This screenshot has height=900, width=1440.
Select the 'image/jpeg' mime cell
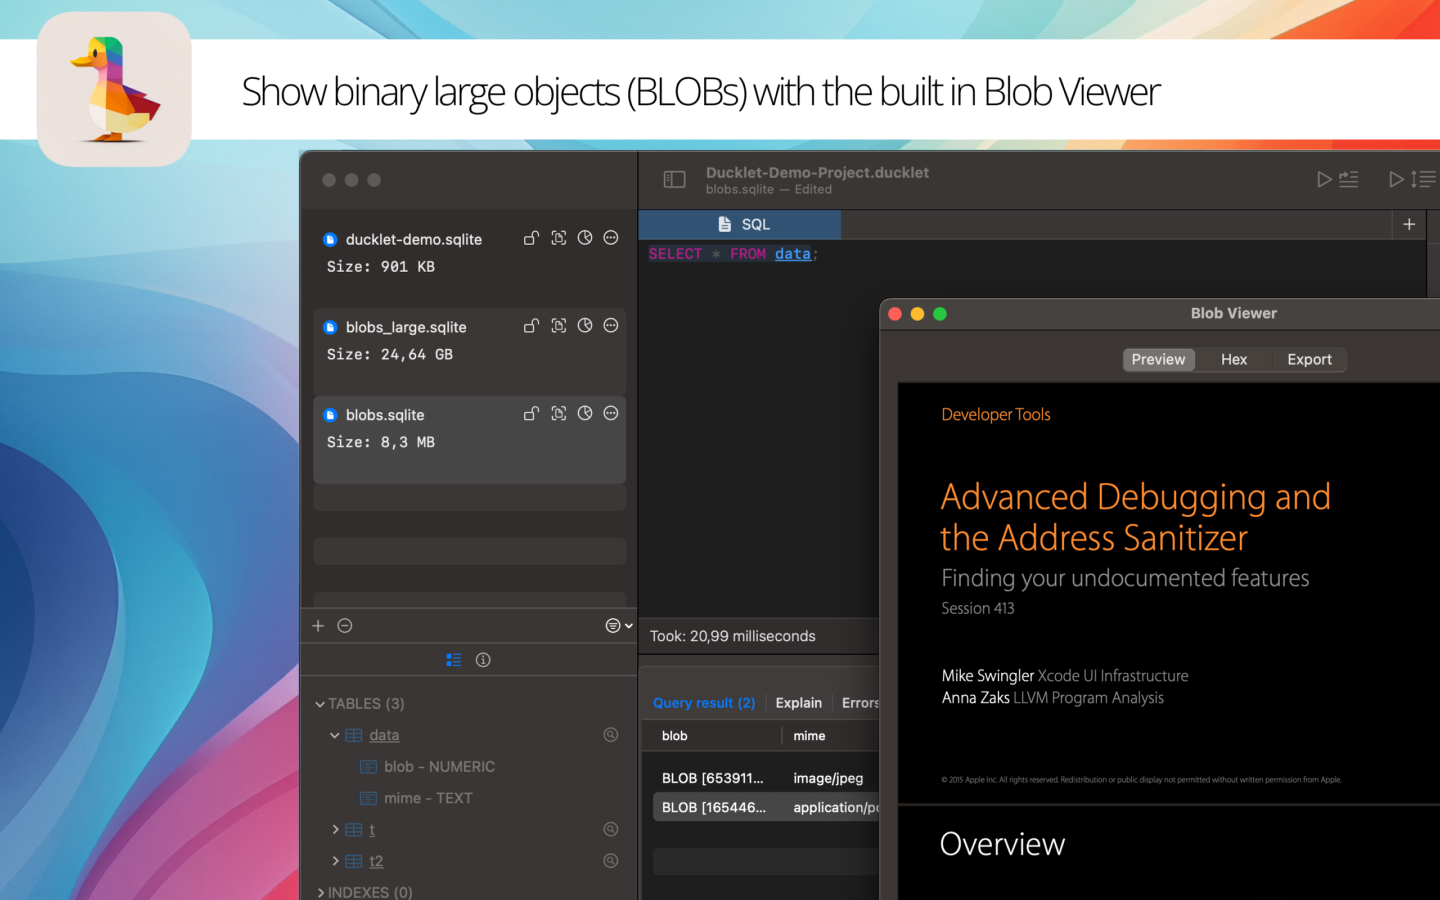(x=828, y=778)
